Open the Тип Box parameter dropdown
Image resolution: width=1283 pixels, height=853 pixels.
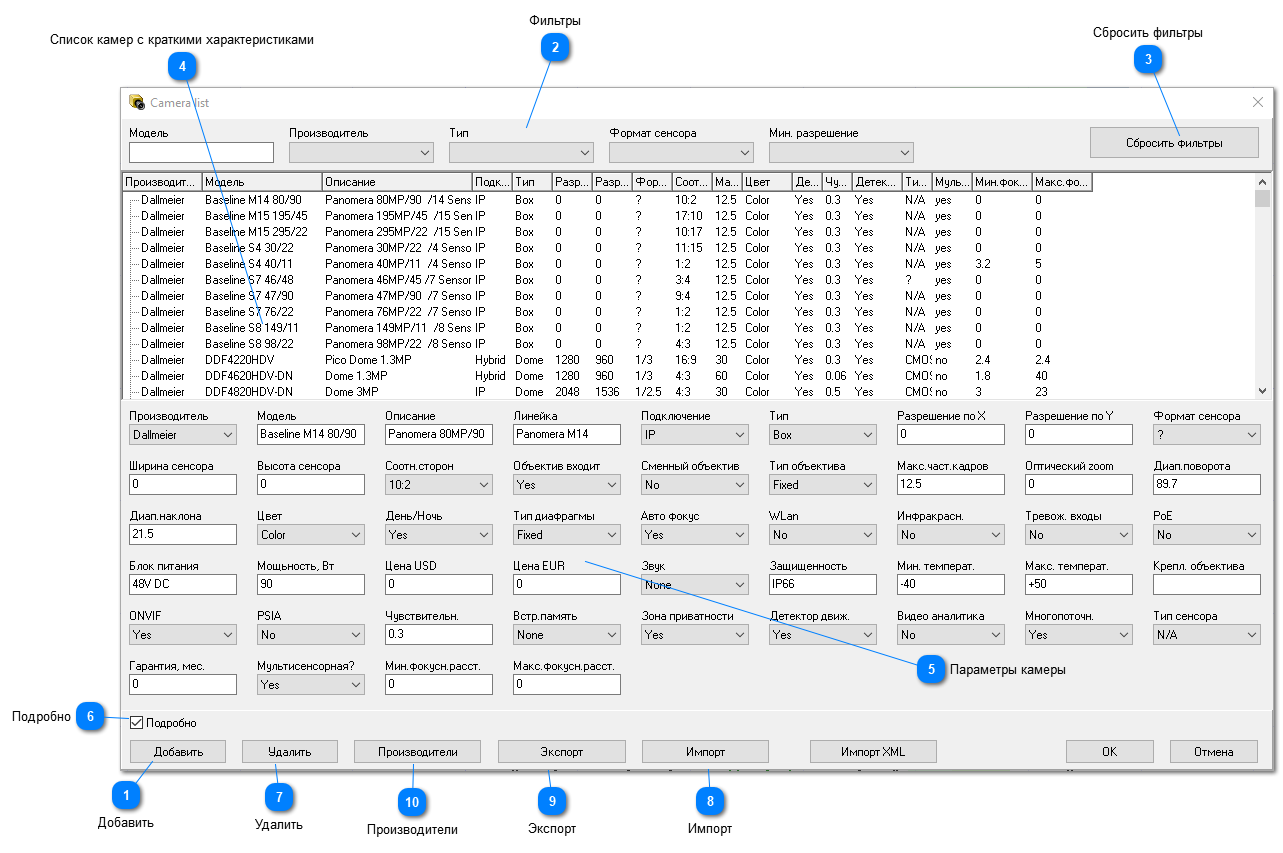823,435
